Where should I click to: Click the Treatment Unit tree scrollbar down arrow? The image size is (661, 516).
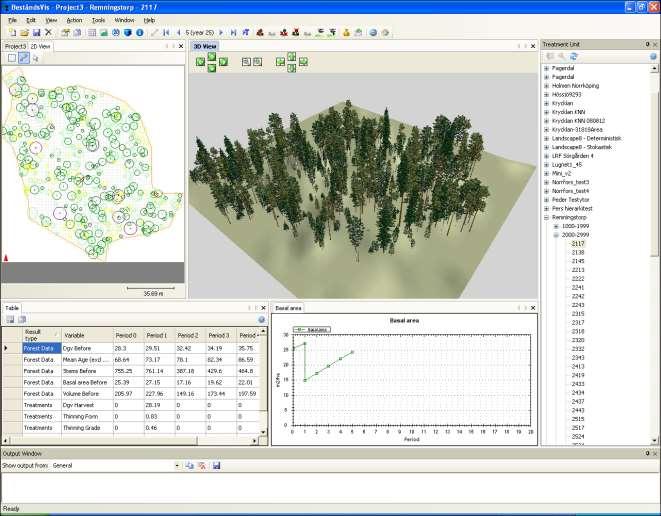point(654,441)
